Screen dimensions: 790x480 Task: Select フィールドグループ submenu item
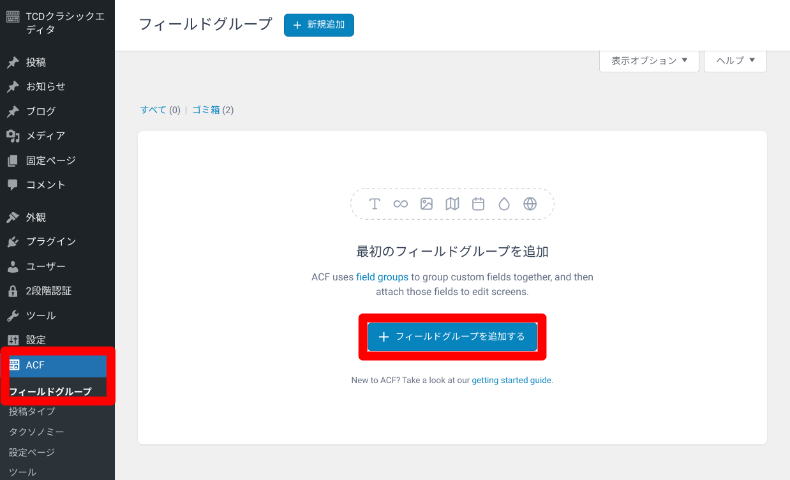click(50, 391)
